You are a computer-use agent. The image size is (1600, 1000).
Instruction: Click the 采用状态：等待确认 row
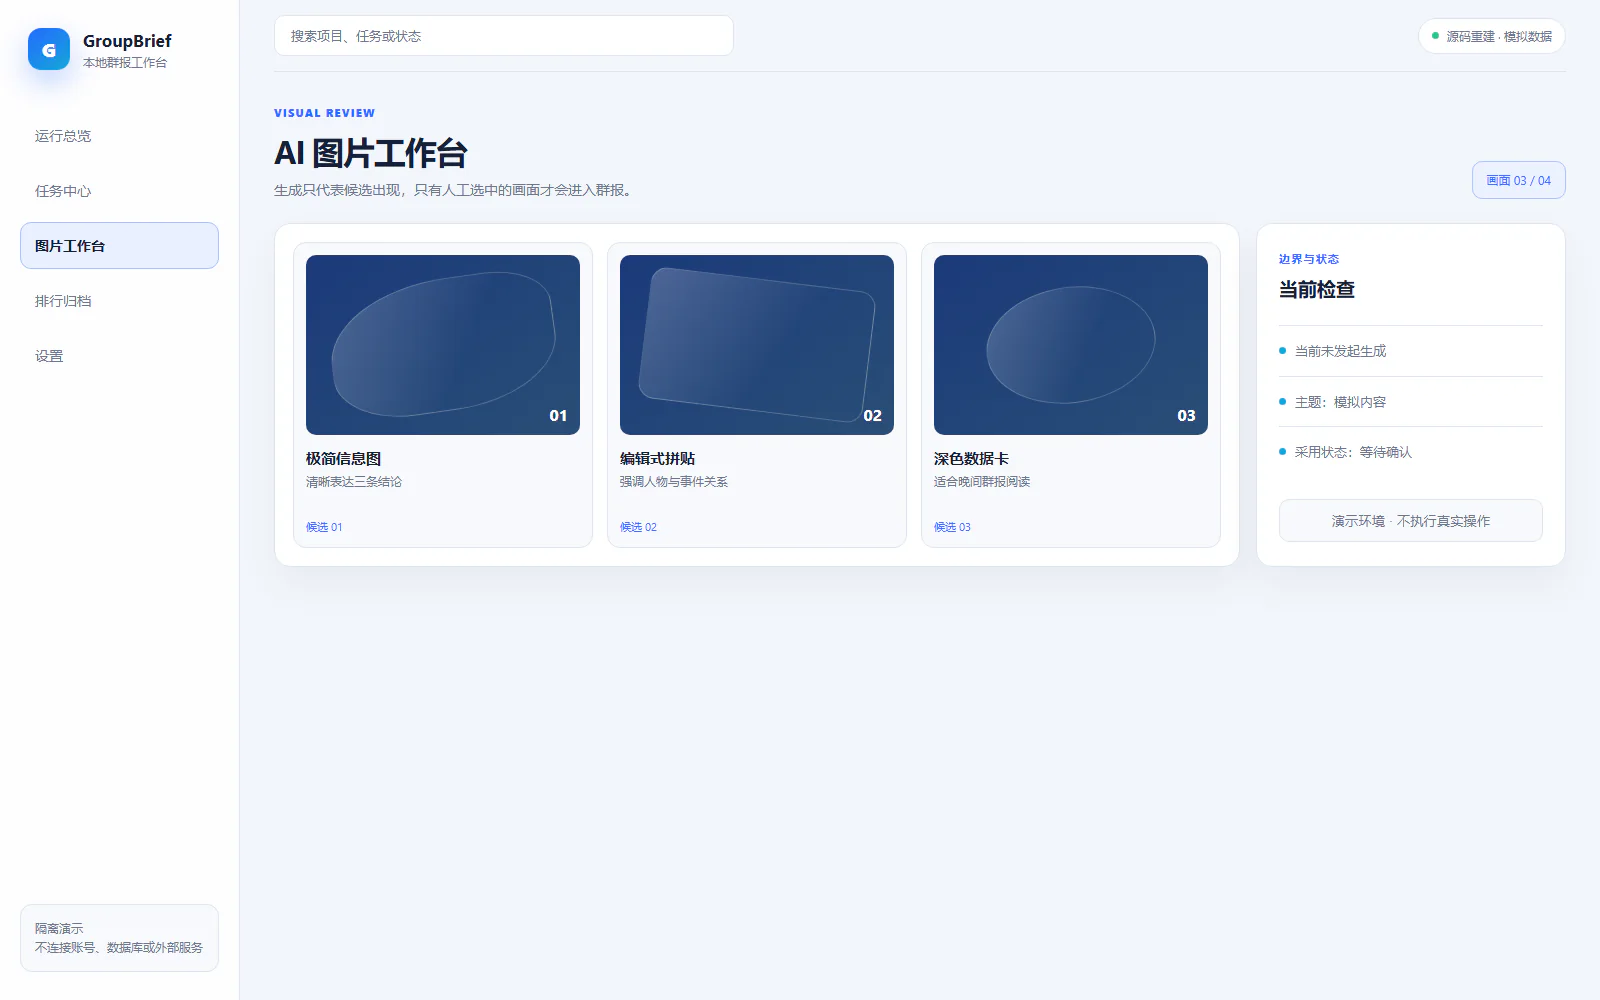pos(1411,452)
